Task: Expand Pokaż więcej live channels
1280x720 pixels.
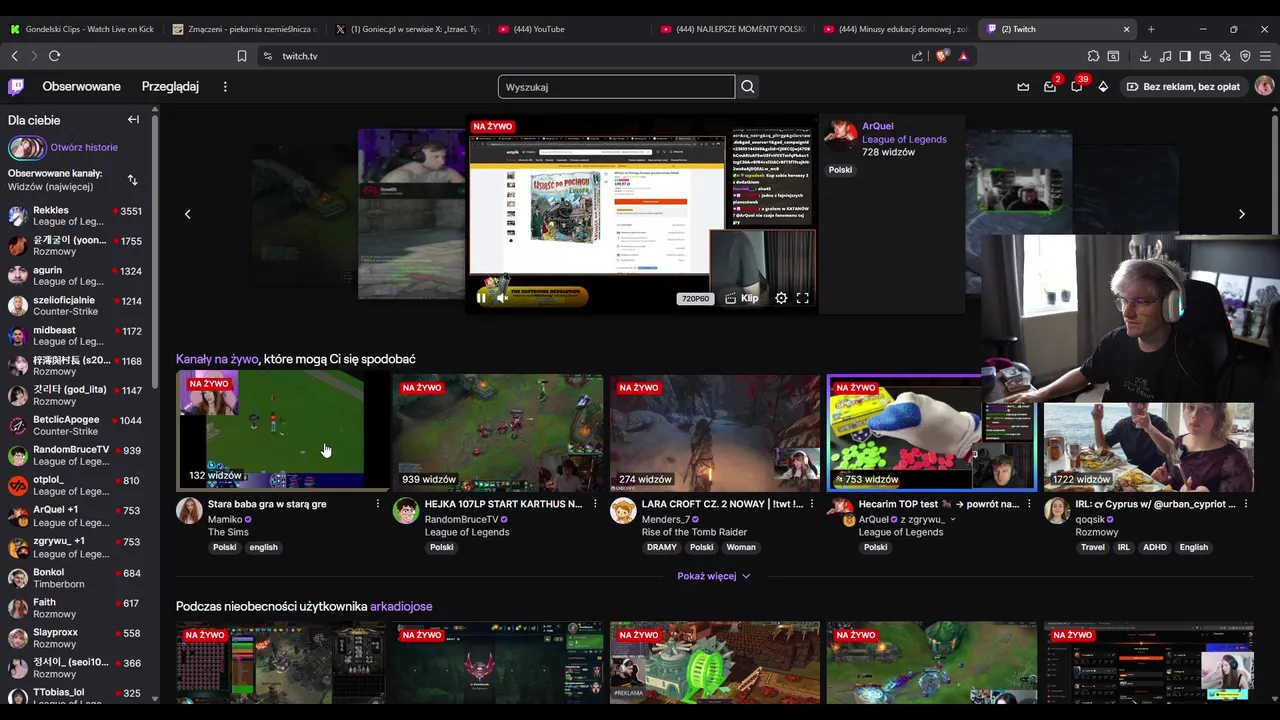Action: coord(713,576)
